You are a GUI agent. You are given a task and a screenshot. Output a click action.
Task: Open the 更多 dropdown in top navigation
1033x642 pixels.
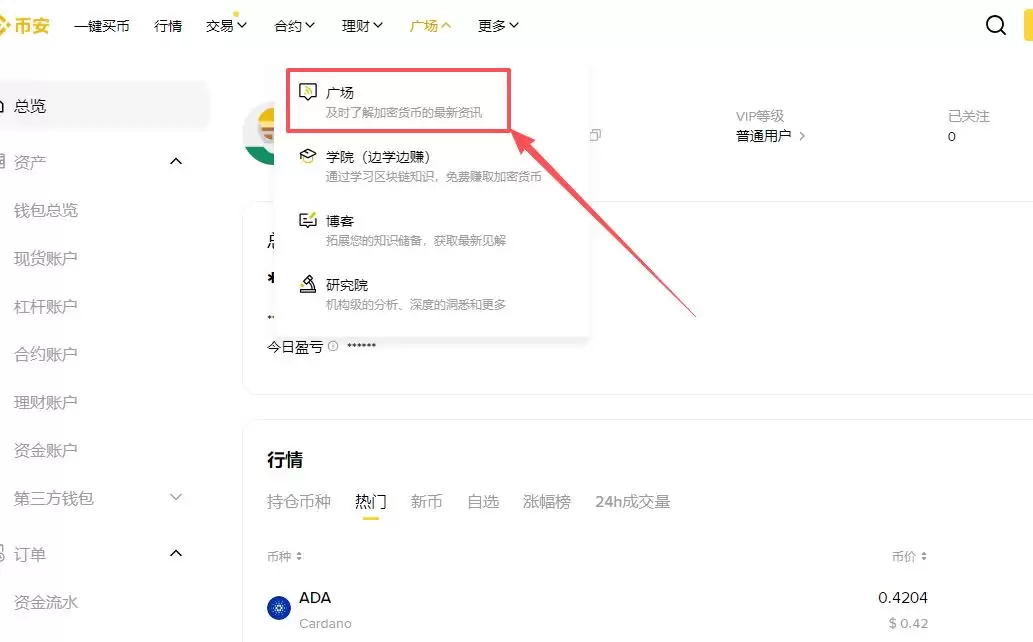497,26
